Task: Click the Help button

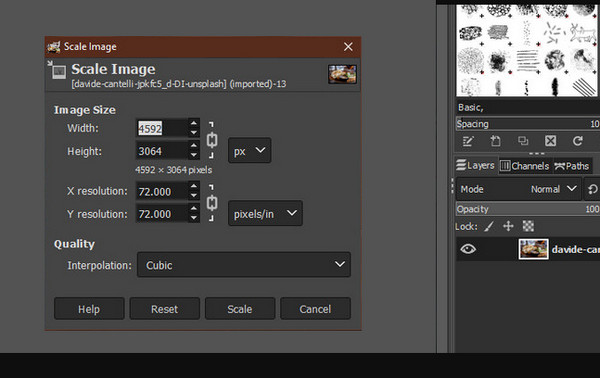Action: click(89, 308)
